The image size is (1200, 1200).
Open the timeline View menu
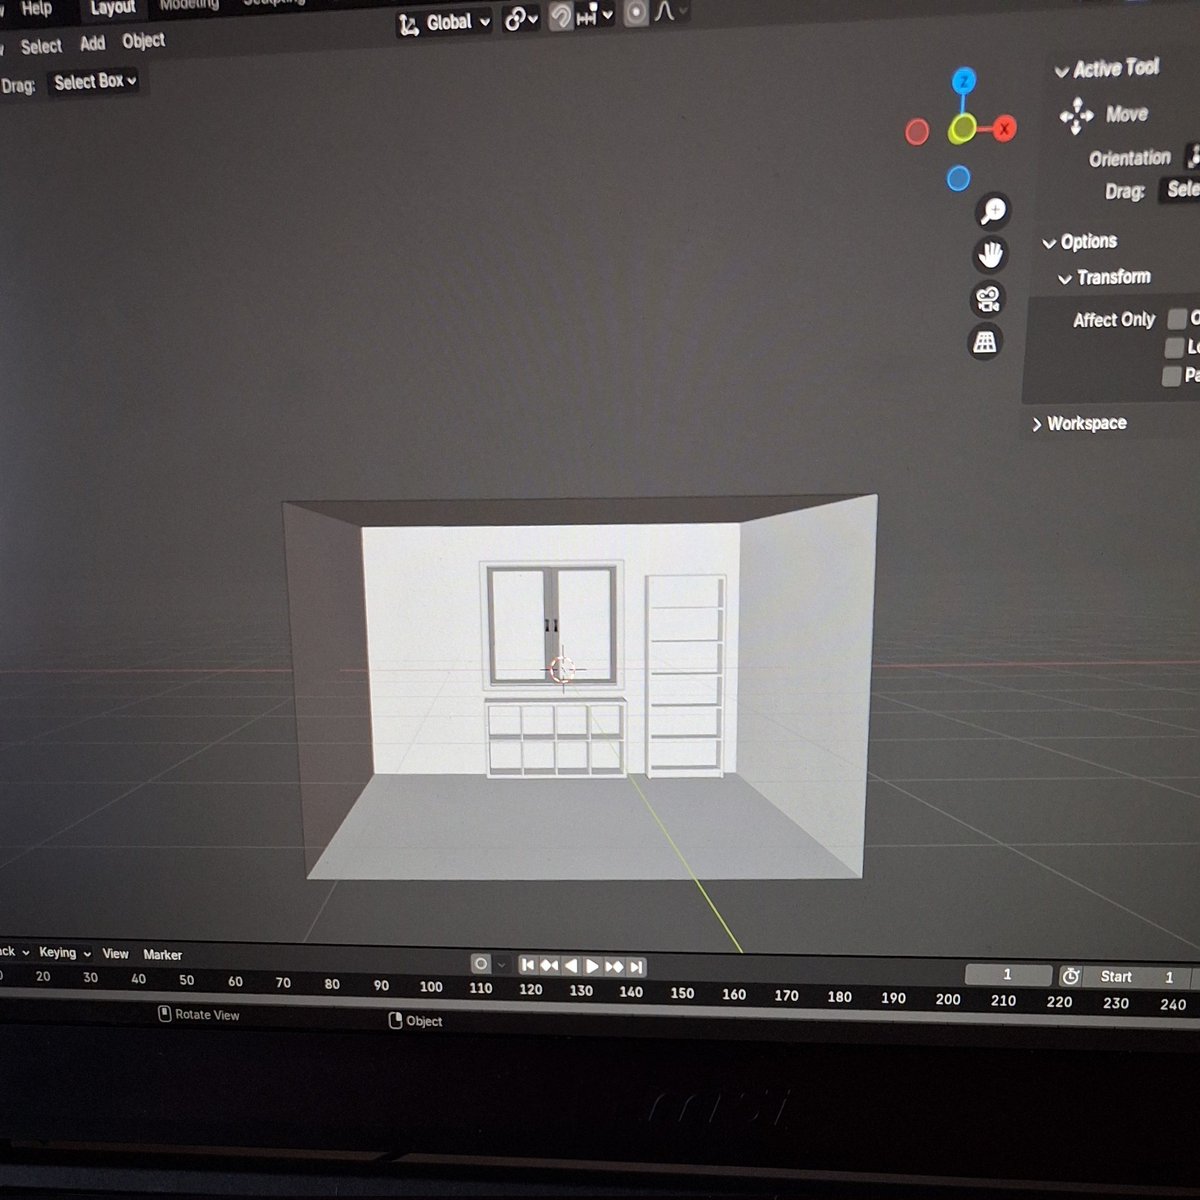pyautogui.click(x=115, y=954)
